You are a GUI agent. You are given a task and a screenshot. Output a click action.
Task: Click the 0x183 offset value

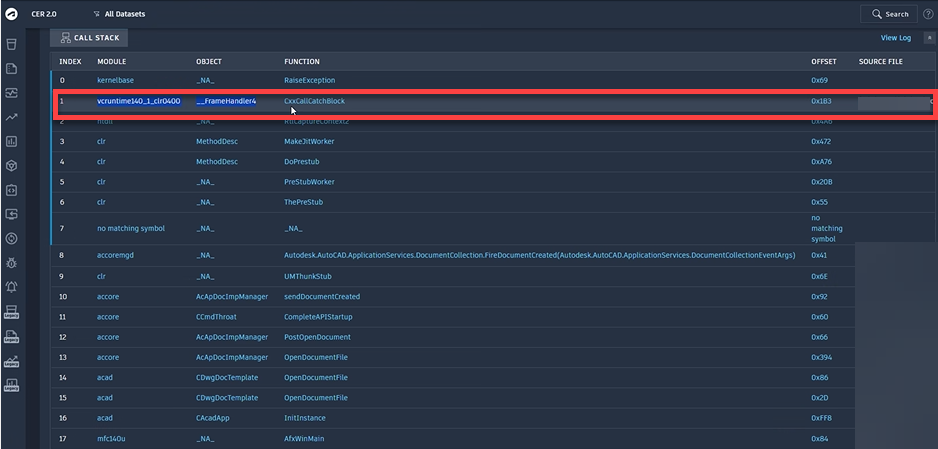coord(821,101)
